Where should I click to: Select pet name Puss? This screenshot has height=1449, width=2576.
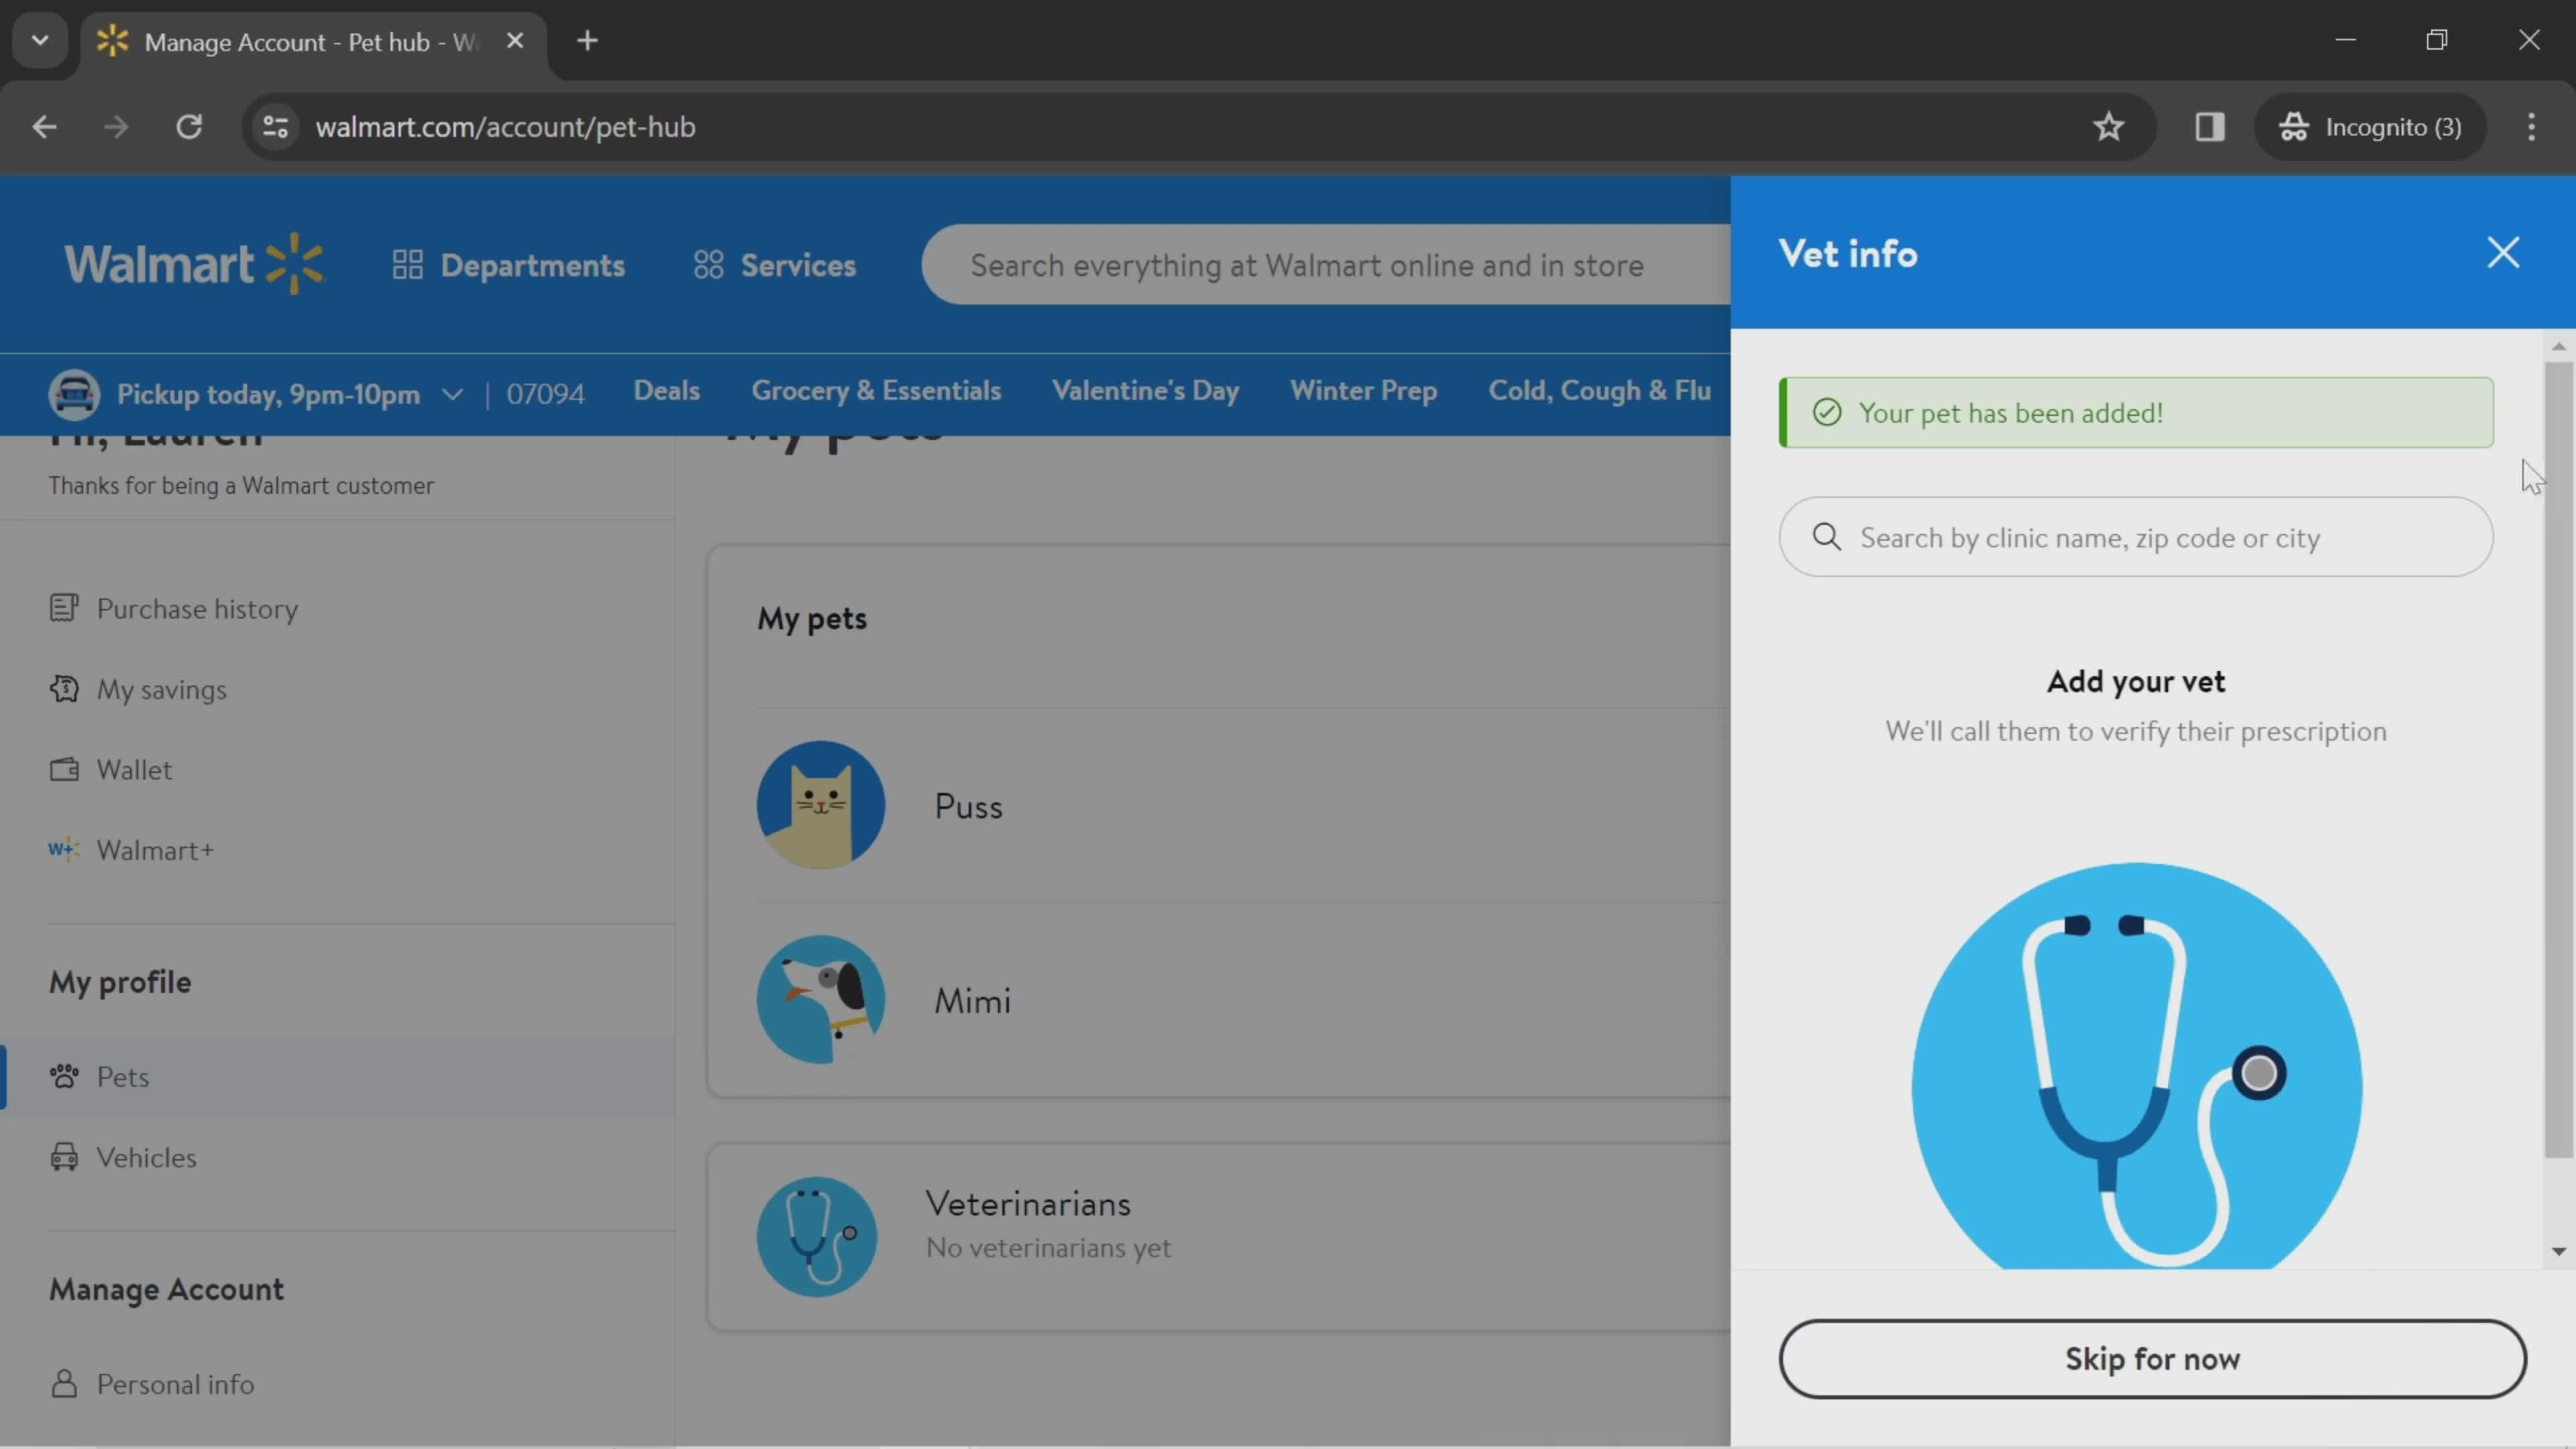tap(968, 807)
